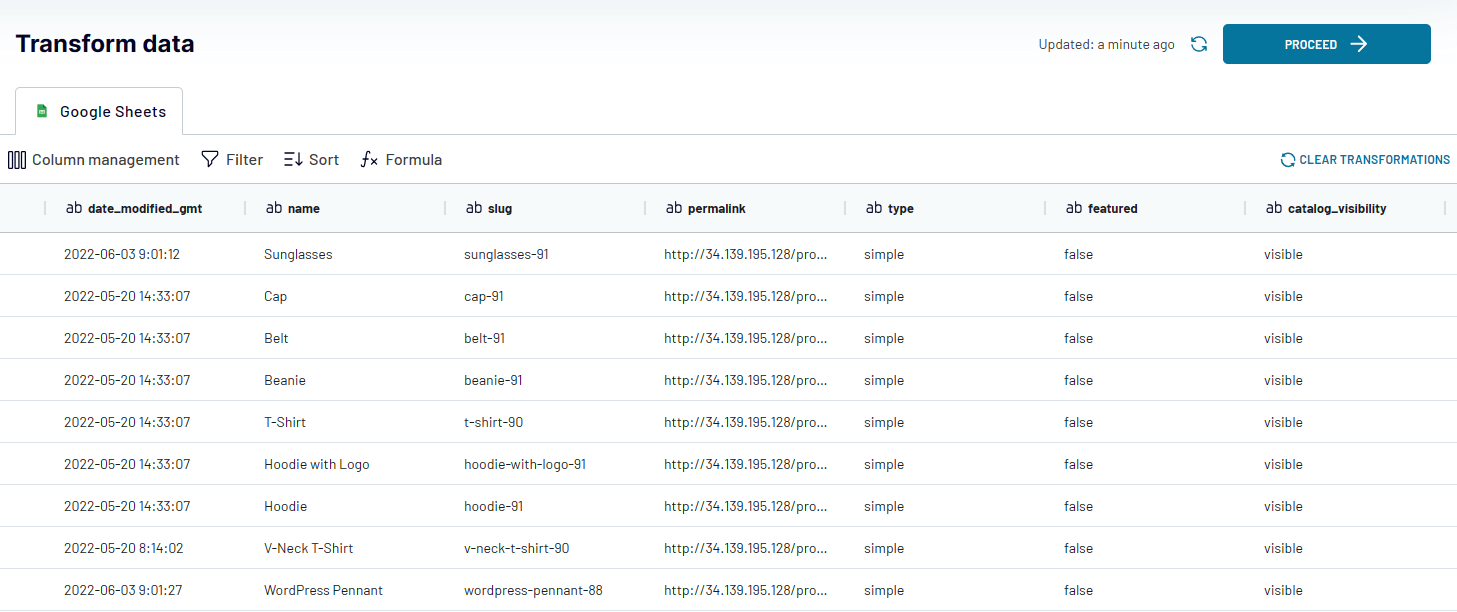Open the Formula editor
This screenshot has width=1457, height=612.
click(400, 159)
